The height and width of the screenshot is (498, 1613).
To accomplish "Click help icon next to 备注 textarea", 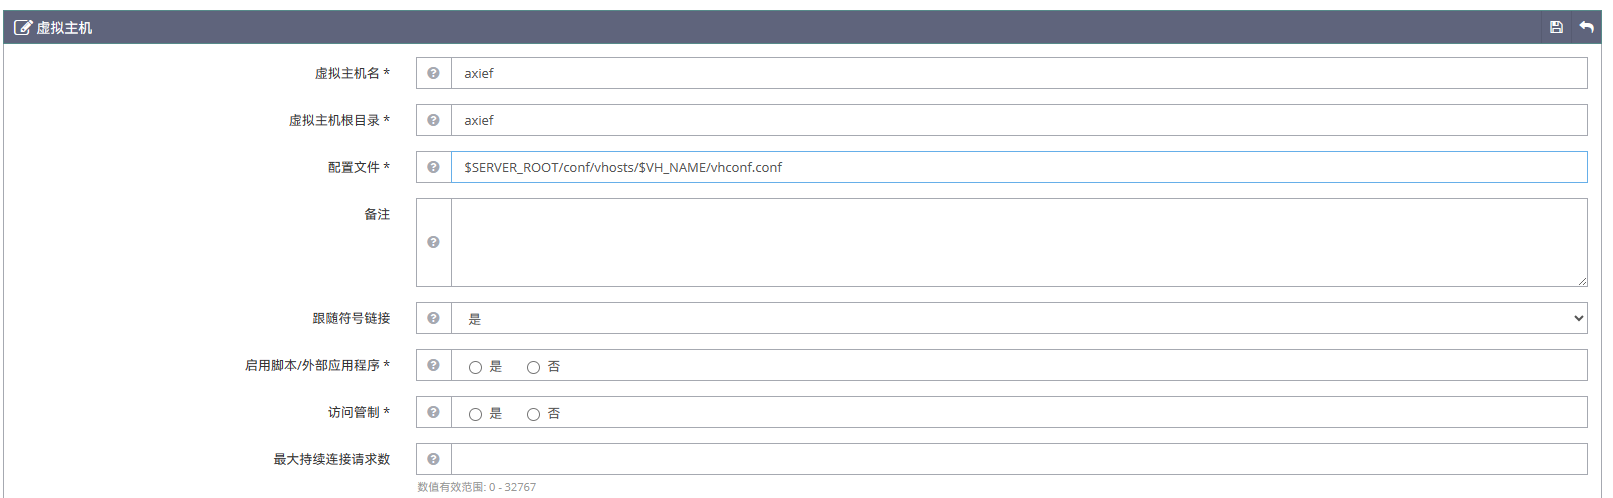I will click(x=433, y=242).
